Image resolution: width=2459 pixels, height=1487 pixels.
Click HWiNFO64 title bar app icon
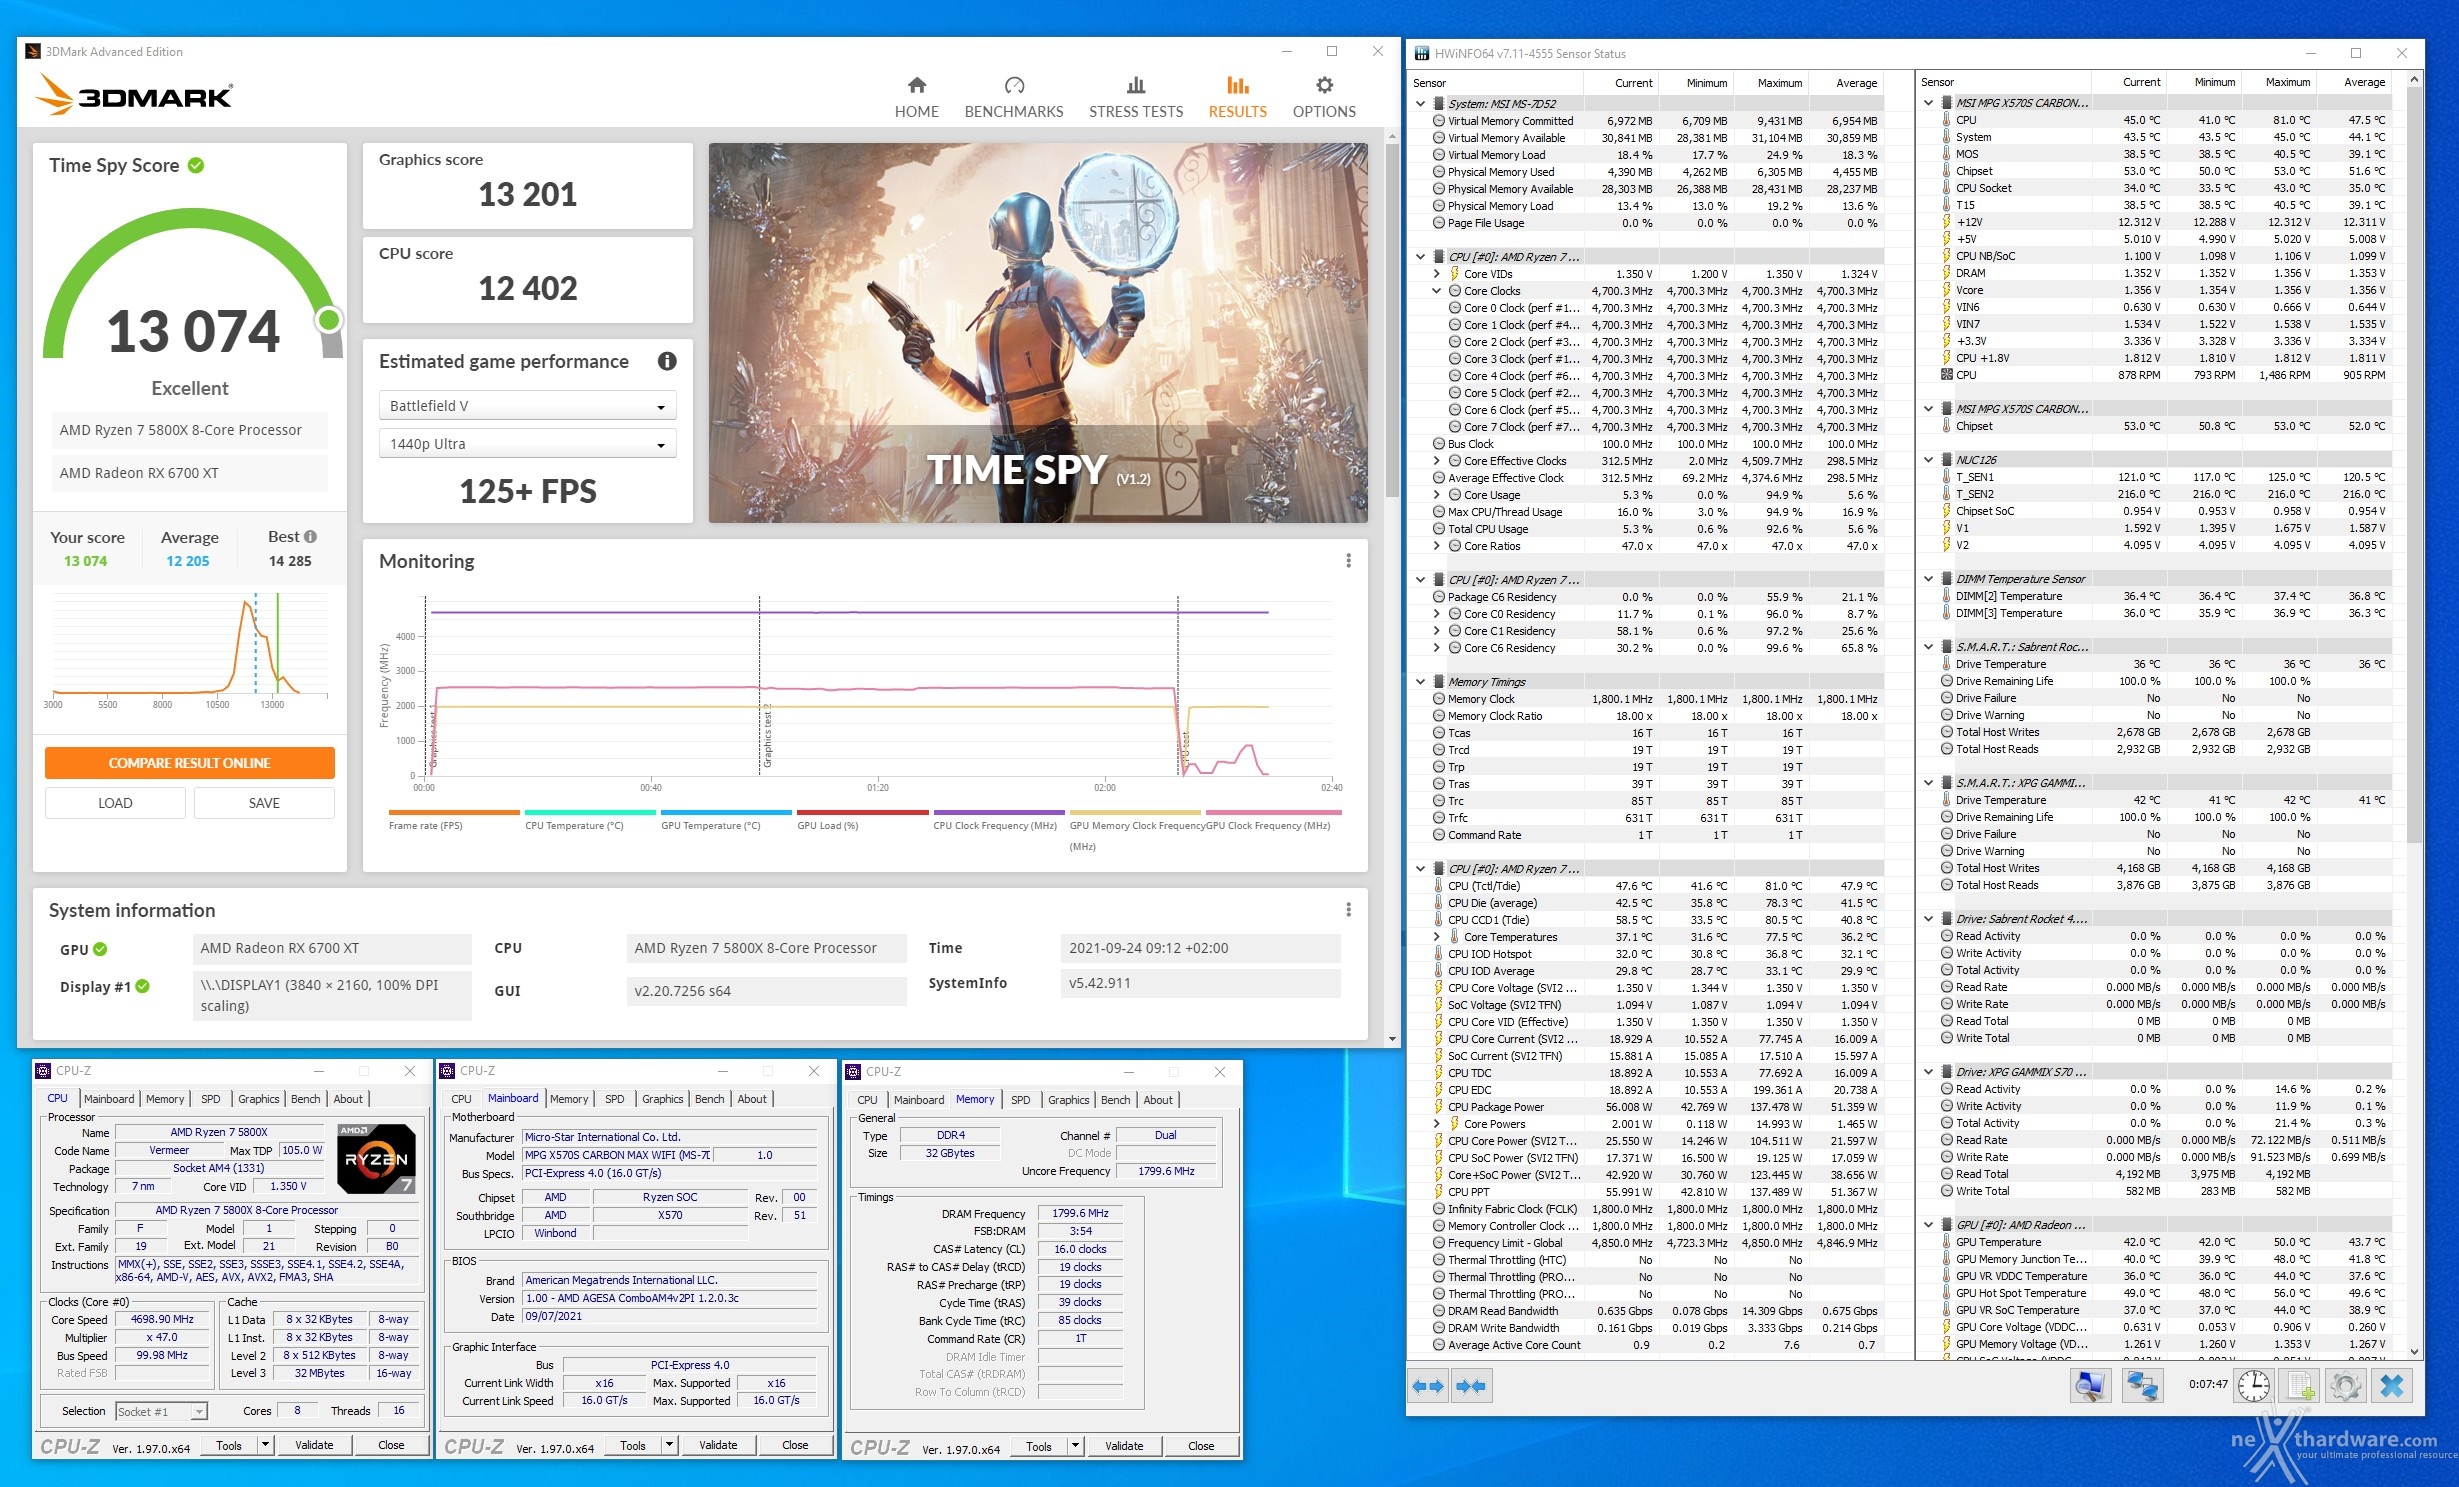(1421, 53)
